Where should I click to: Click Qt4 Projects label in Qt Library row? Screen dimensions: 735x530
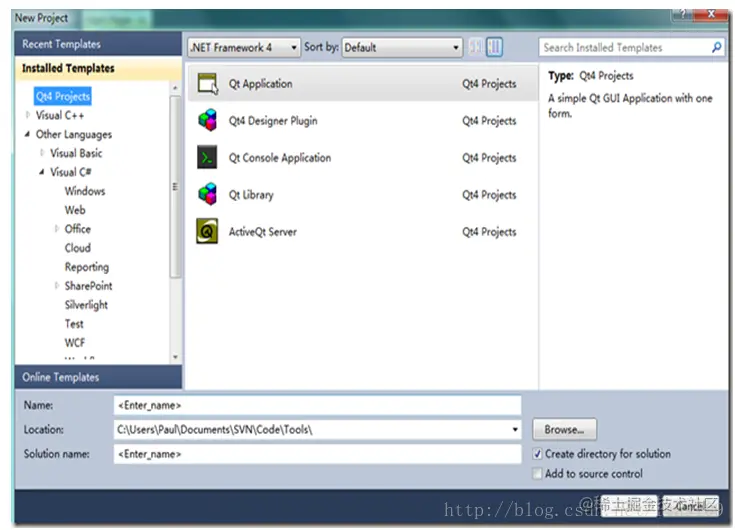489,195
